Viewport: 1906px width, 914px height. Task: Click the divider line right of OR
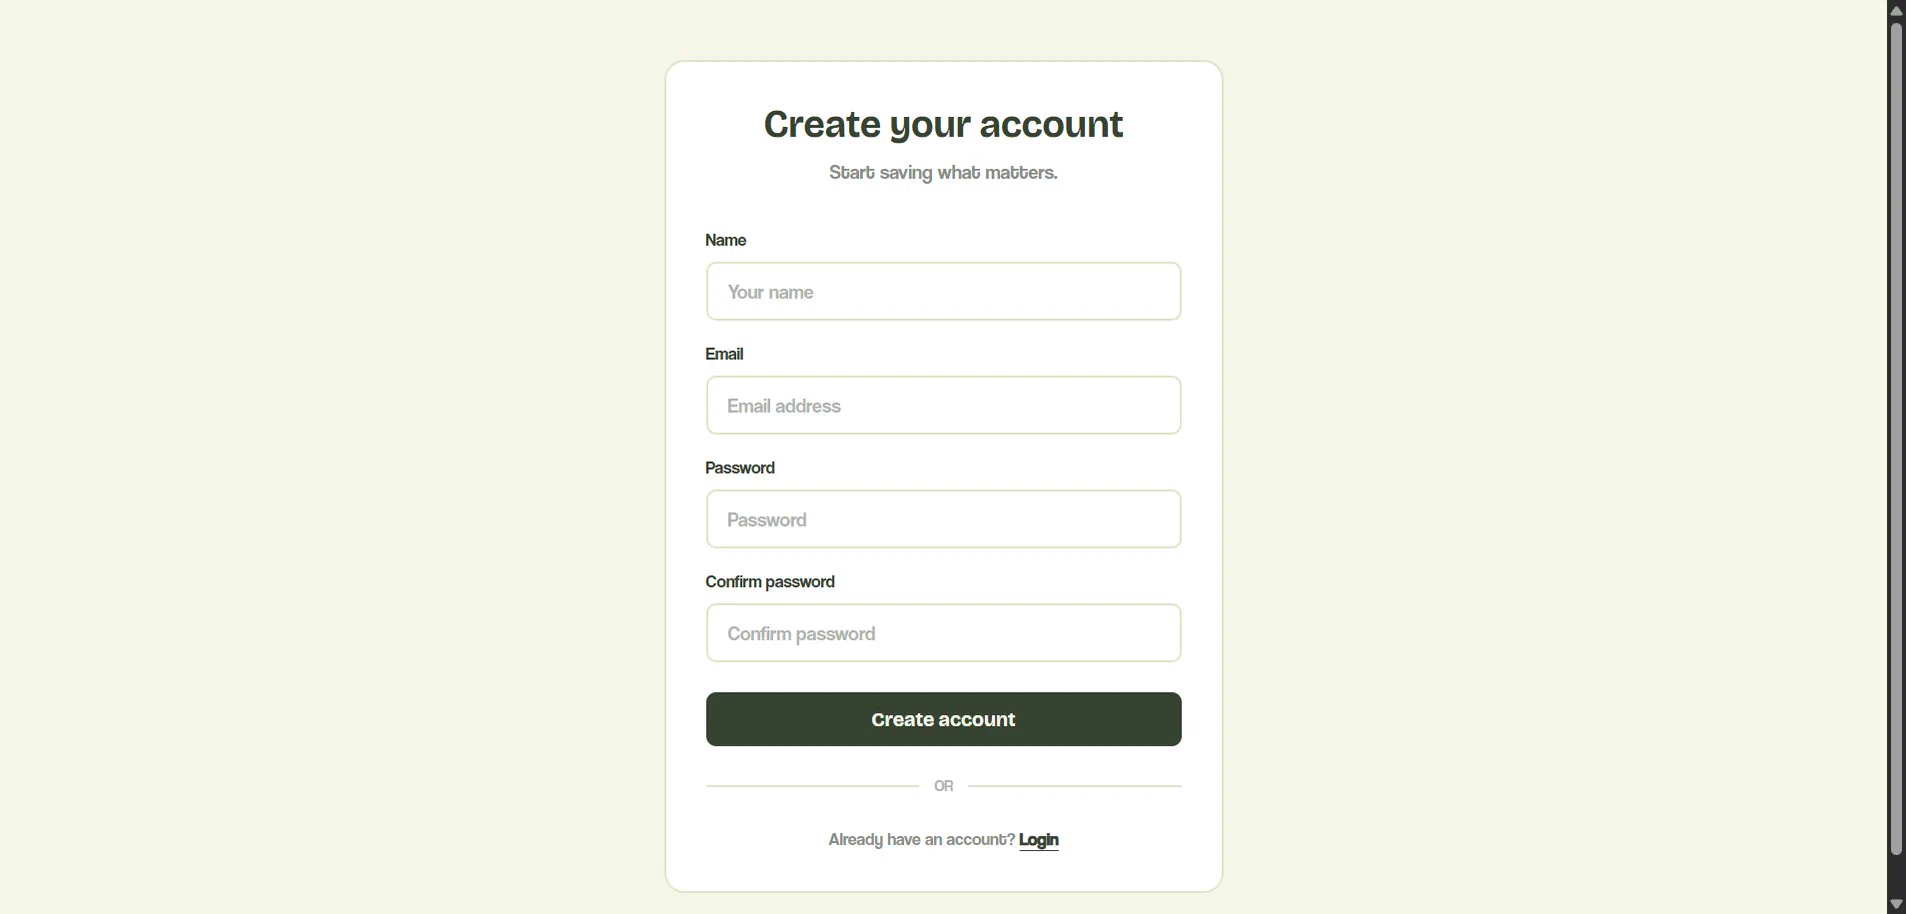(1075, 786)
